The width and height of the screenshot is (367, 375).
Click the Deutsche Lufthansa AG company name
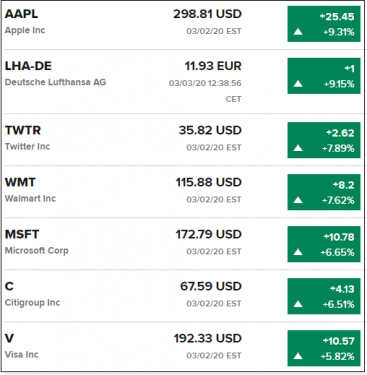click(x=55, y=82)
